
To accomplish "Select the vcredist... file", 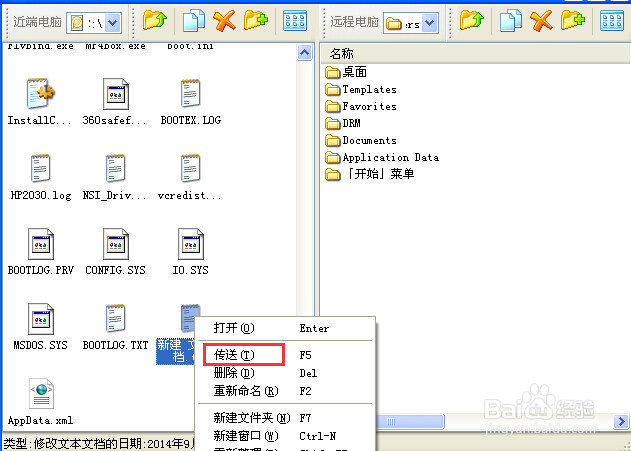I will [190, 177].
